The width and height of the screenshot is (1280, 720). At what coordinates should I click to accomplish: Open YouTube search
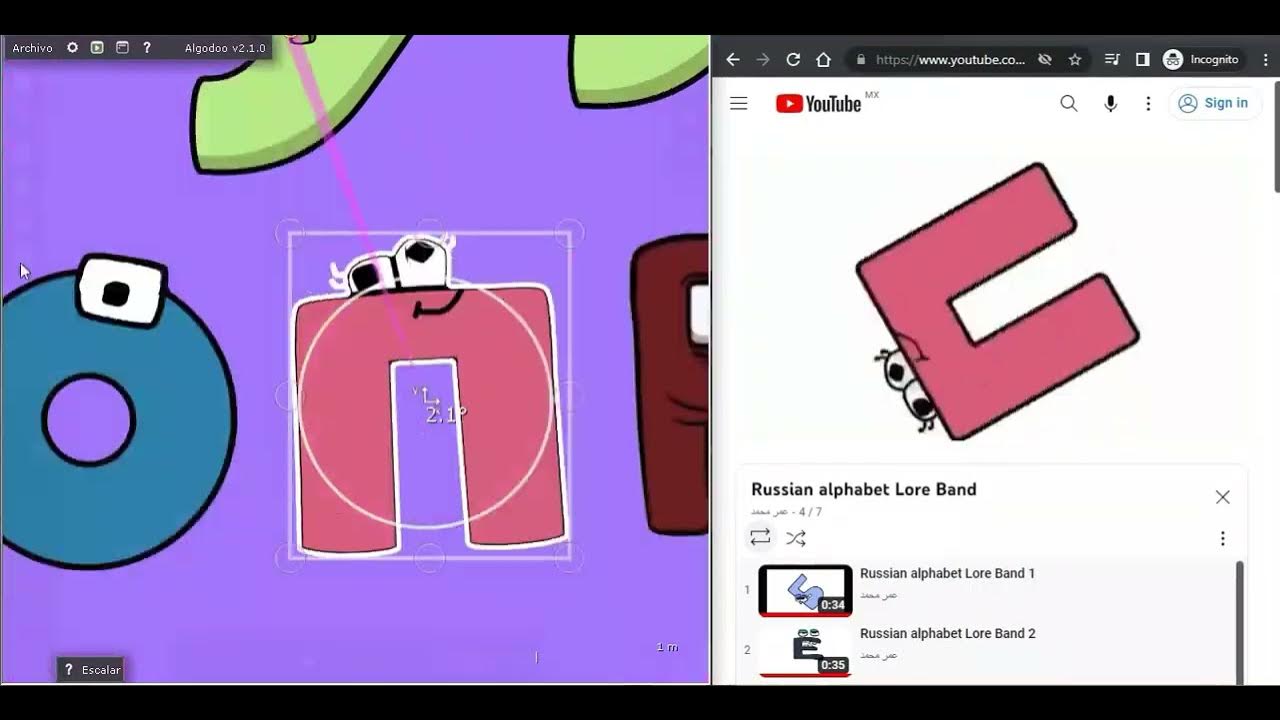point(1069,103)
